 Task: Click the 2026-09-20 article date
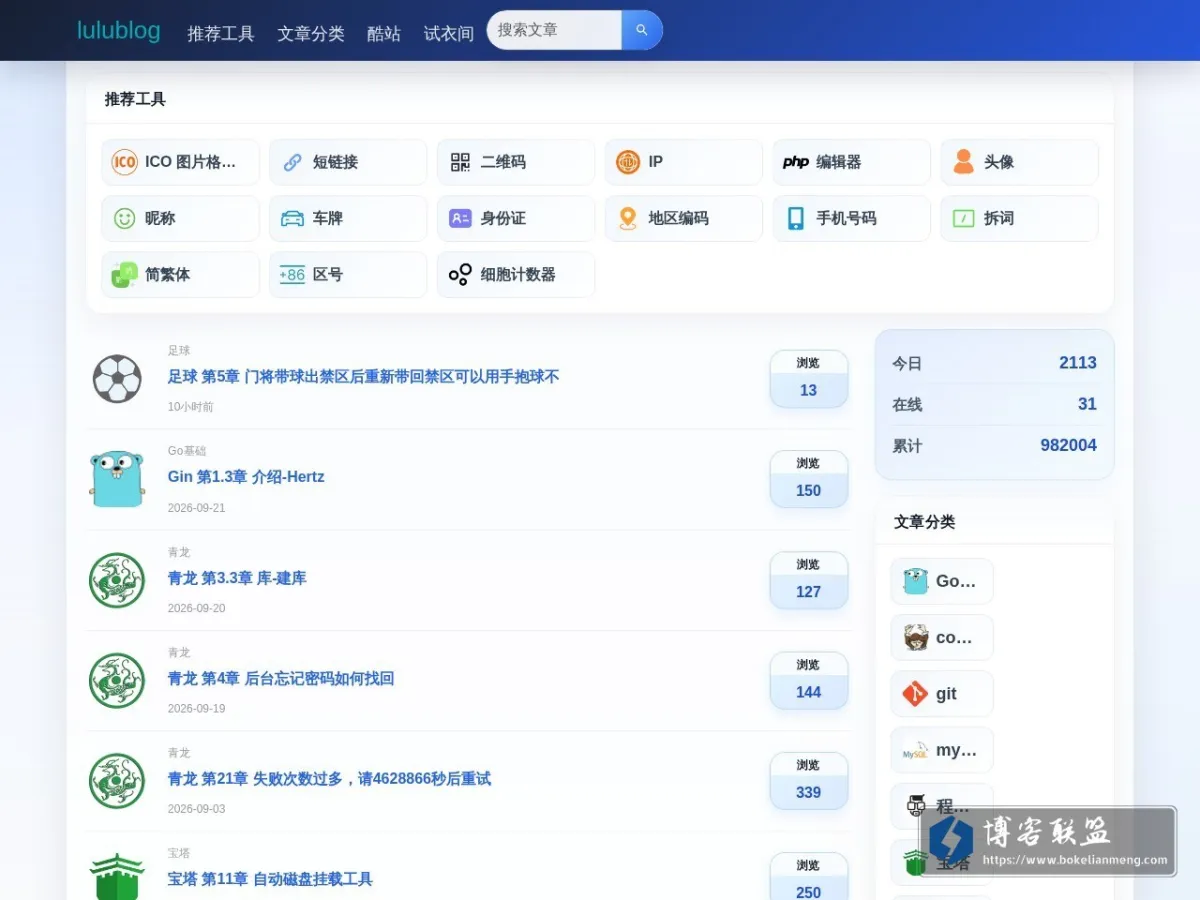196,608
